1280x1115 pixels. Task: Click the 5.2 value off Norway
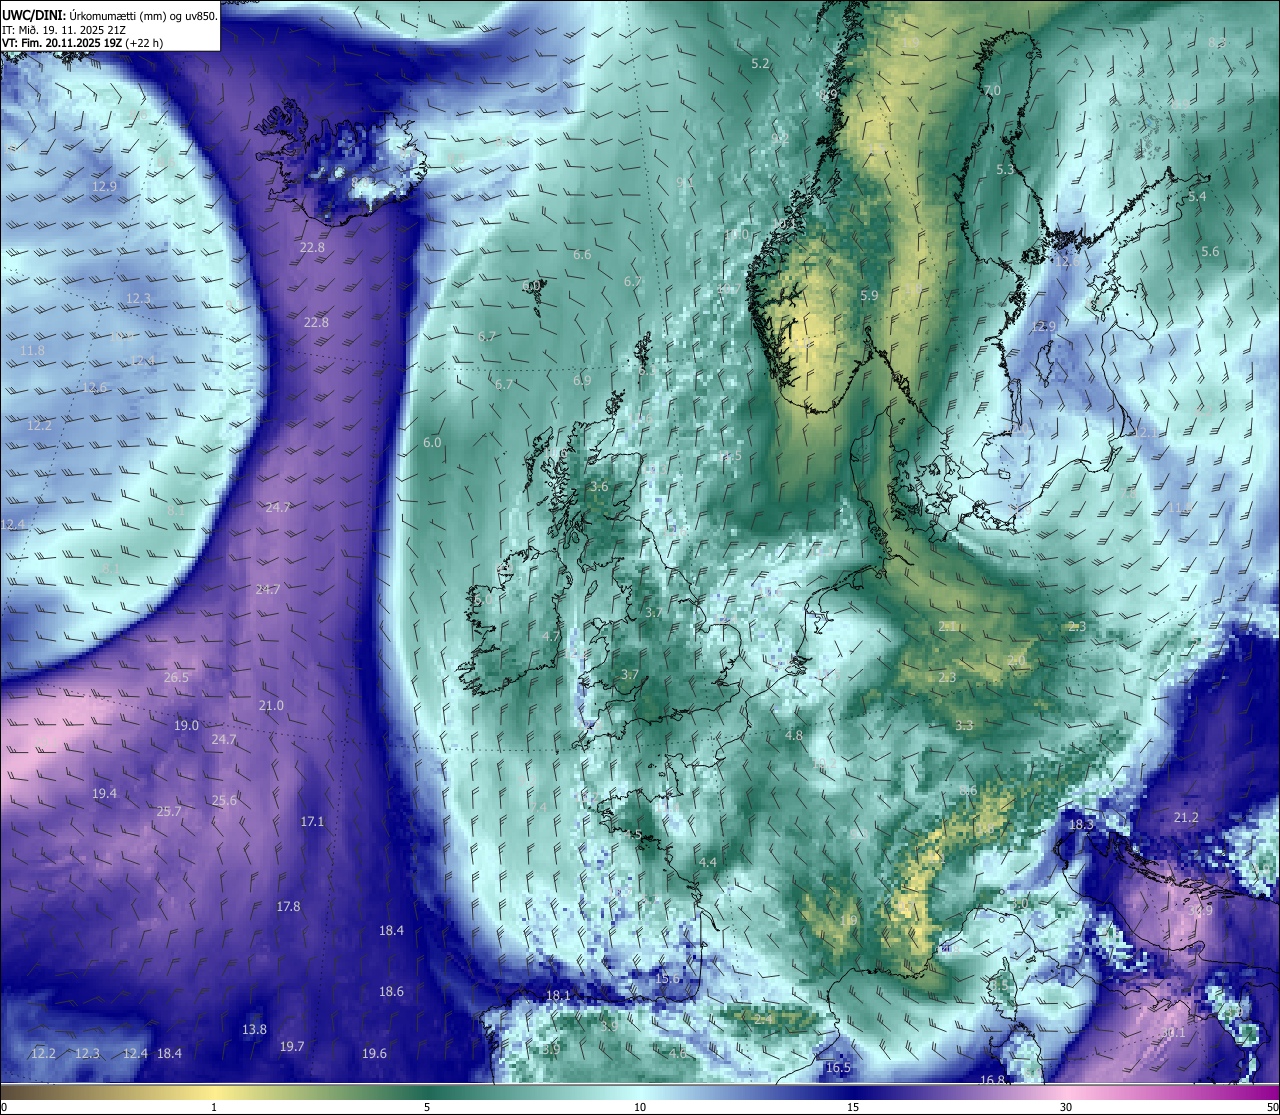760,63
